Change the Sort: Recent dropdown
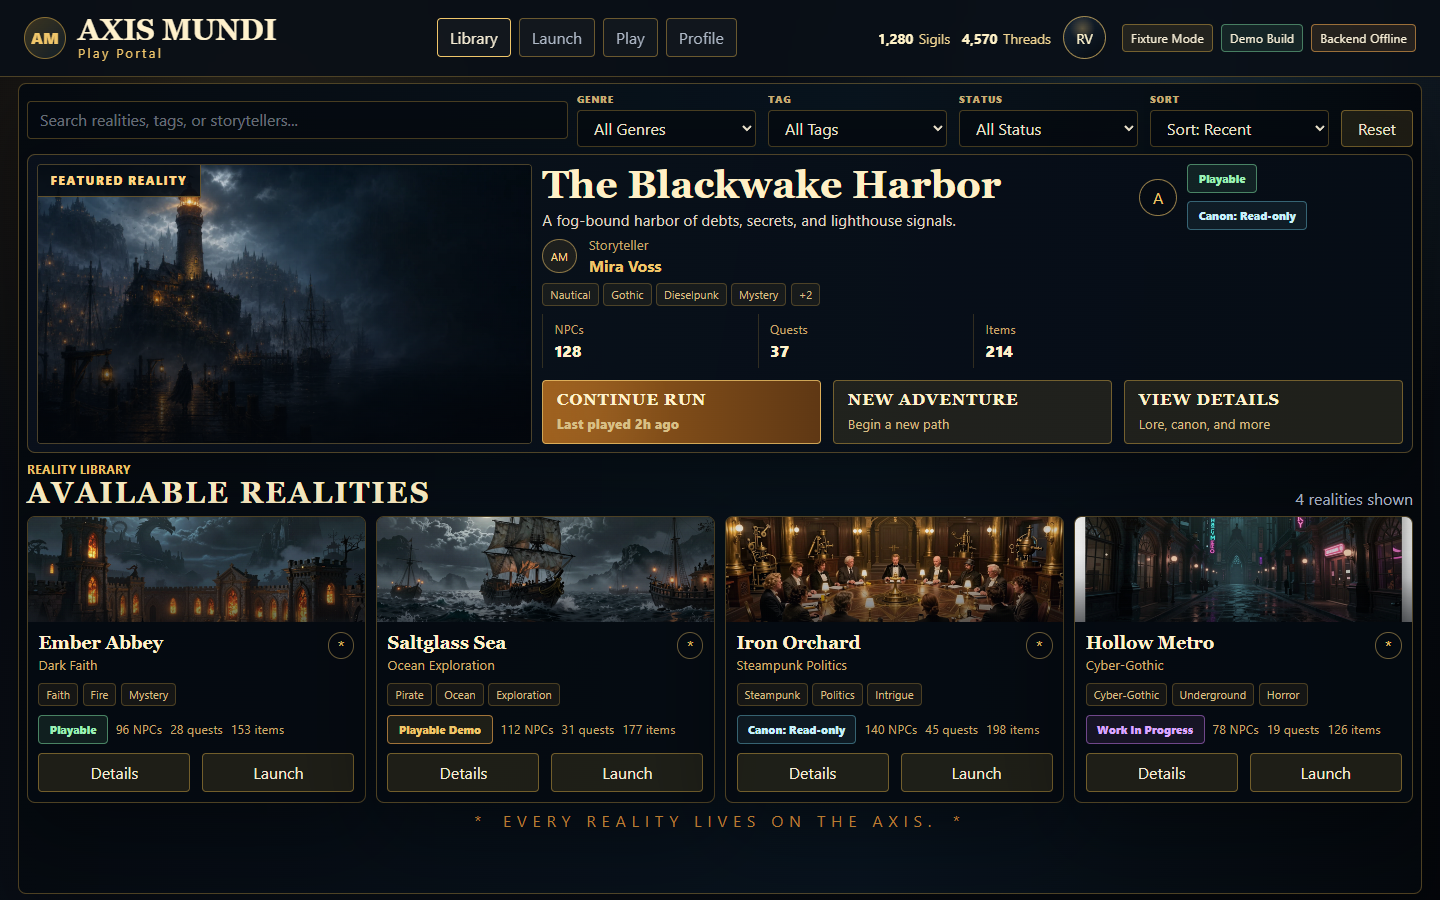The width and height of the screenshot is (1440, 900). pos(1240,129)
